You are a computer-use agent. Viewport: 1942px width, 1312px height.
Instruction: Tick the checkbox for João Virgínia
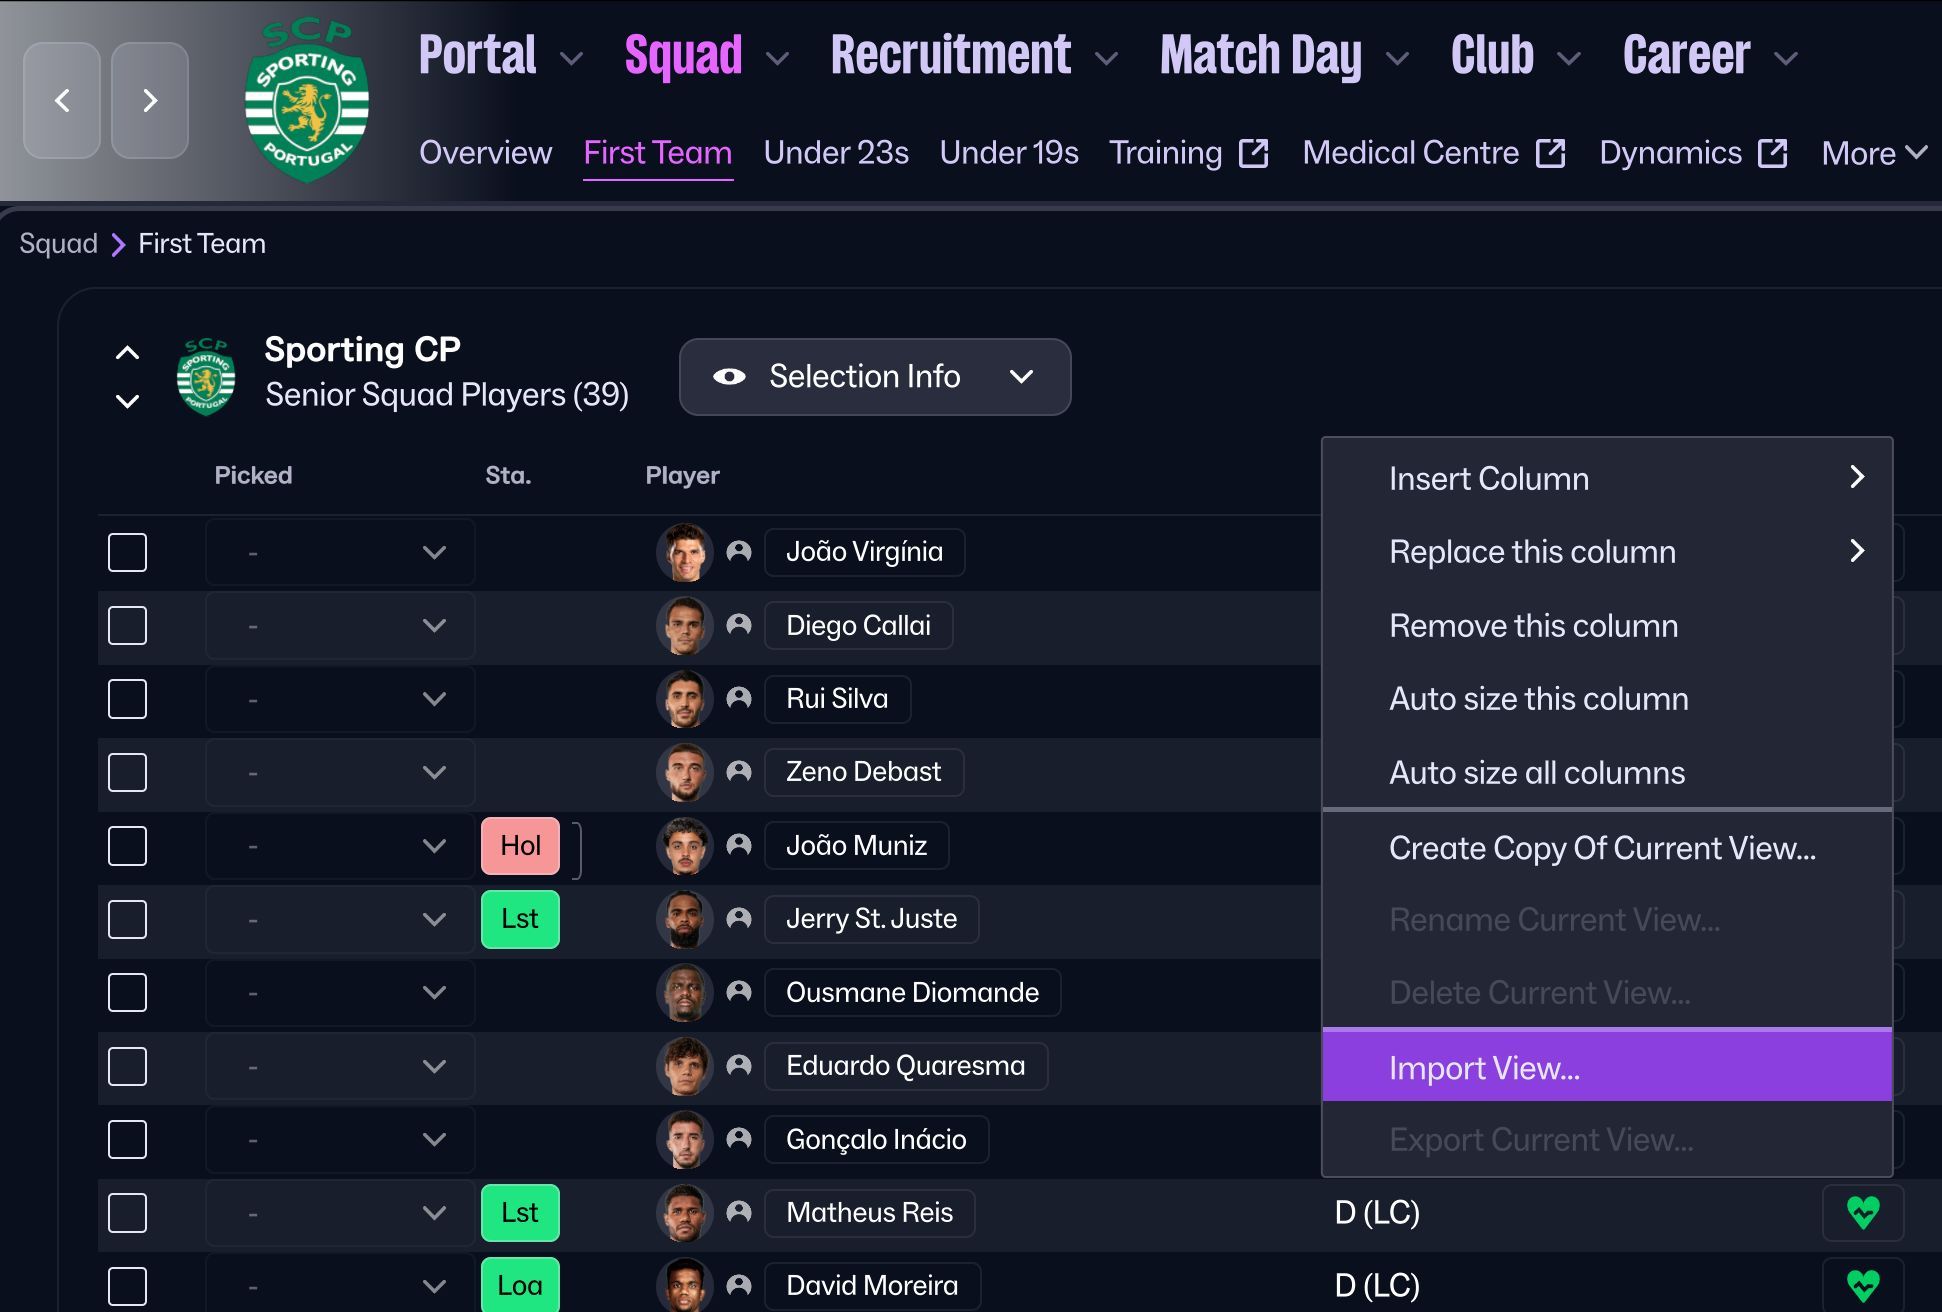127,552
